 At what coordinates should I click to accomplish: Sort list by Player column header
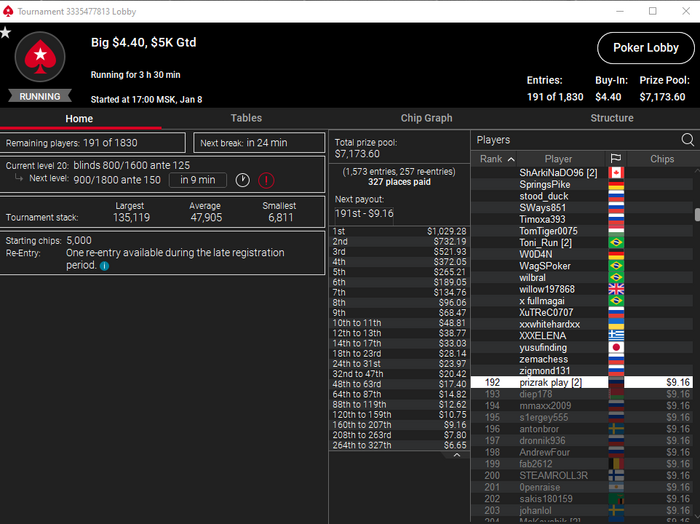click(558, 159)
